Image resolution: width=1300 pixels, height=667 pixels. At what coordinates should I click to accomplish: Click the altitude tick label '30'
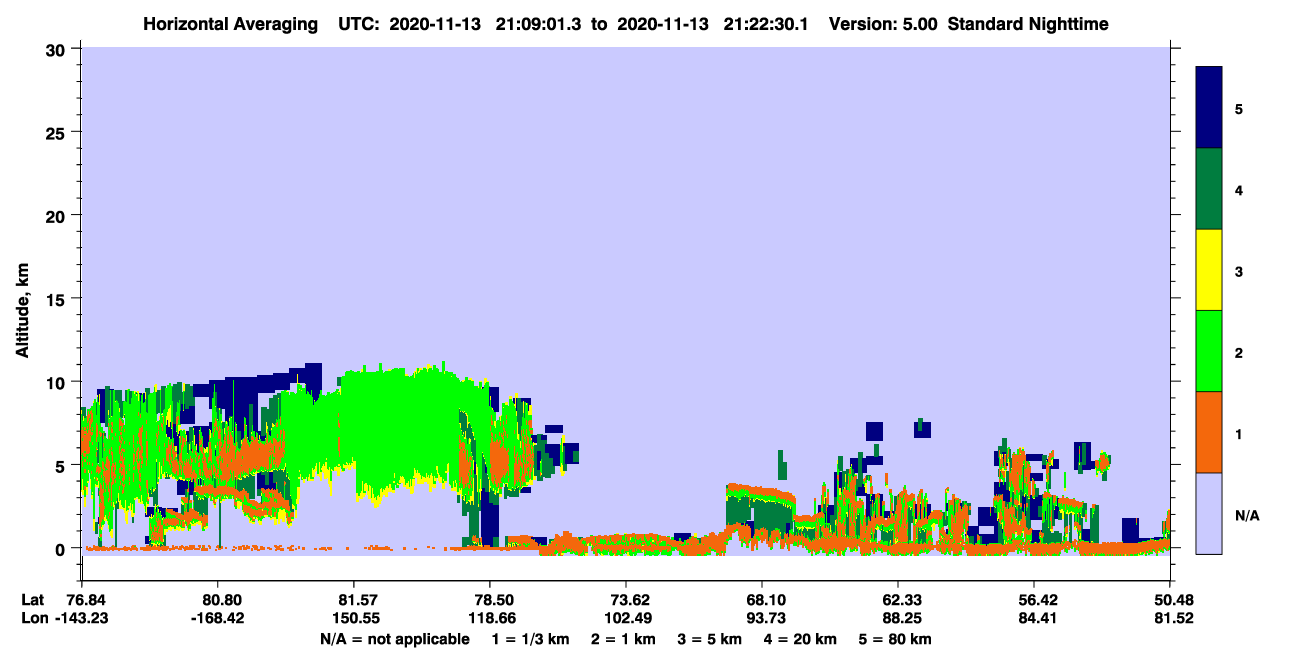tap(58, 50)
